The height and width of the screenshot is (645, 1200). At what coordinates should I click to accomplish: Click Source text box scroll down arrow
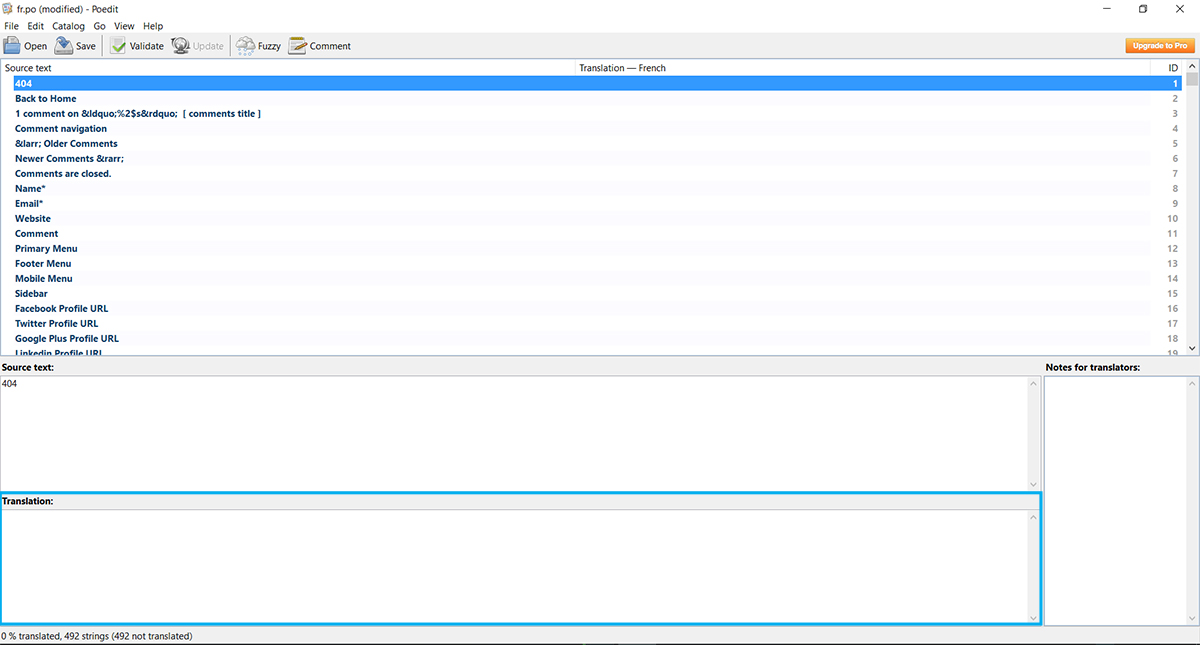[1034, 484]
